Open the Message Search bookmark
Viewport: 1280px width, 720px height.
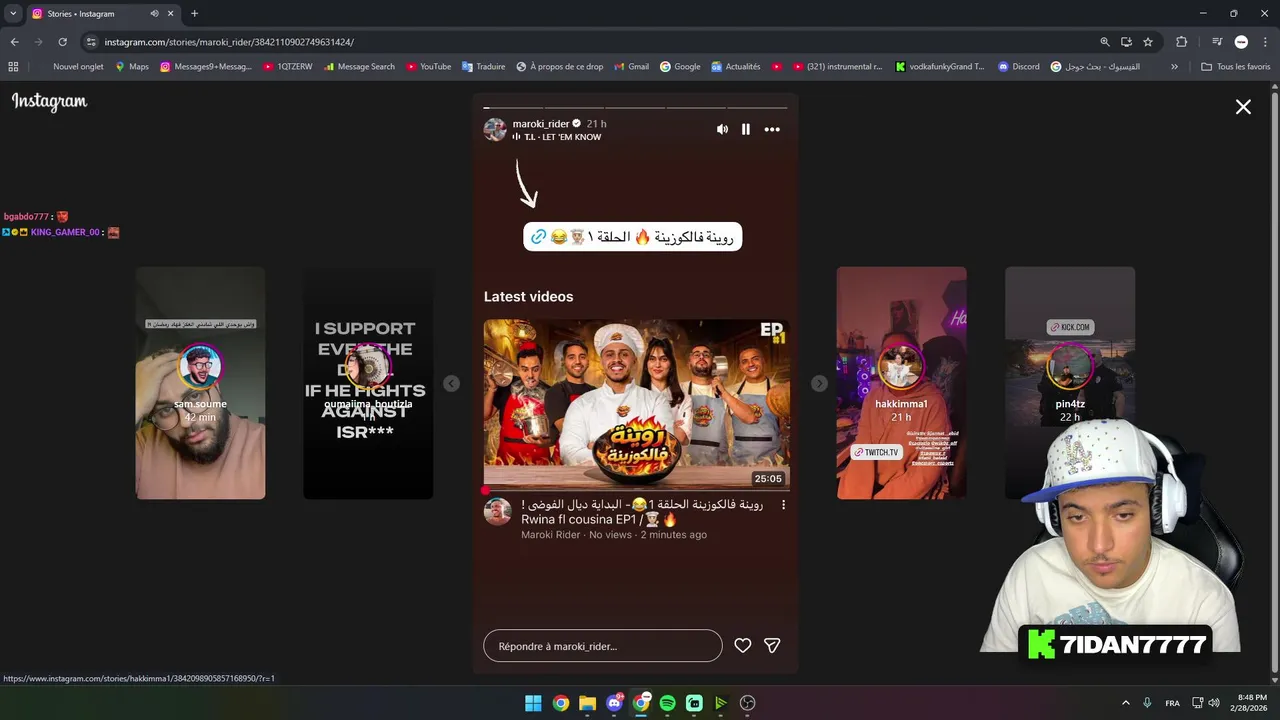pyautogui.click(x=359, y=67)
